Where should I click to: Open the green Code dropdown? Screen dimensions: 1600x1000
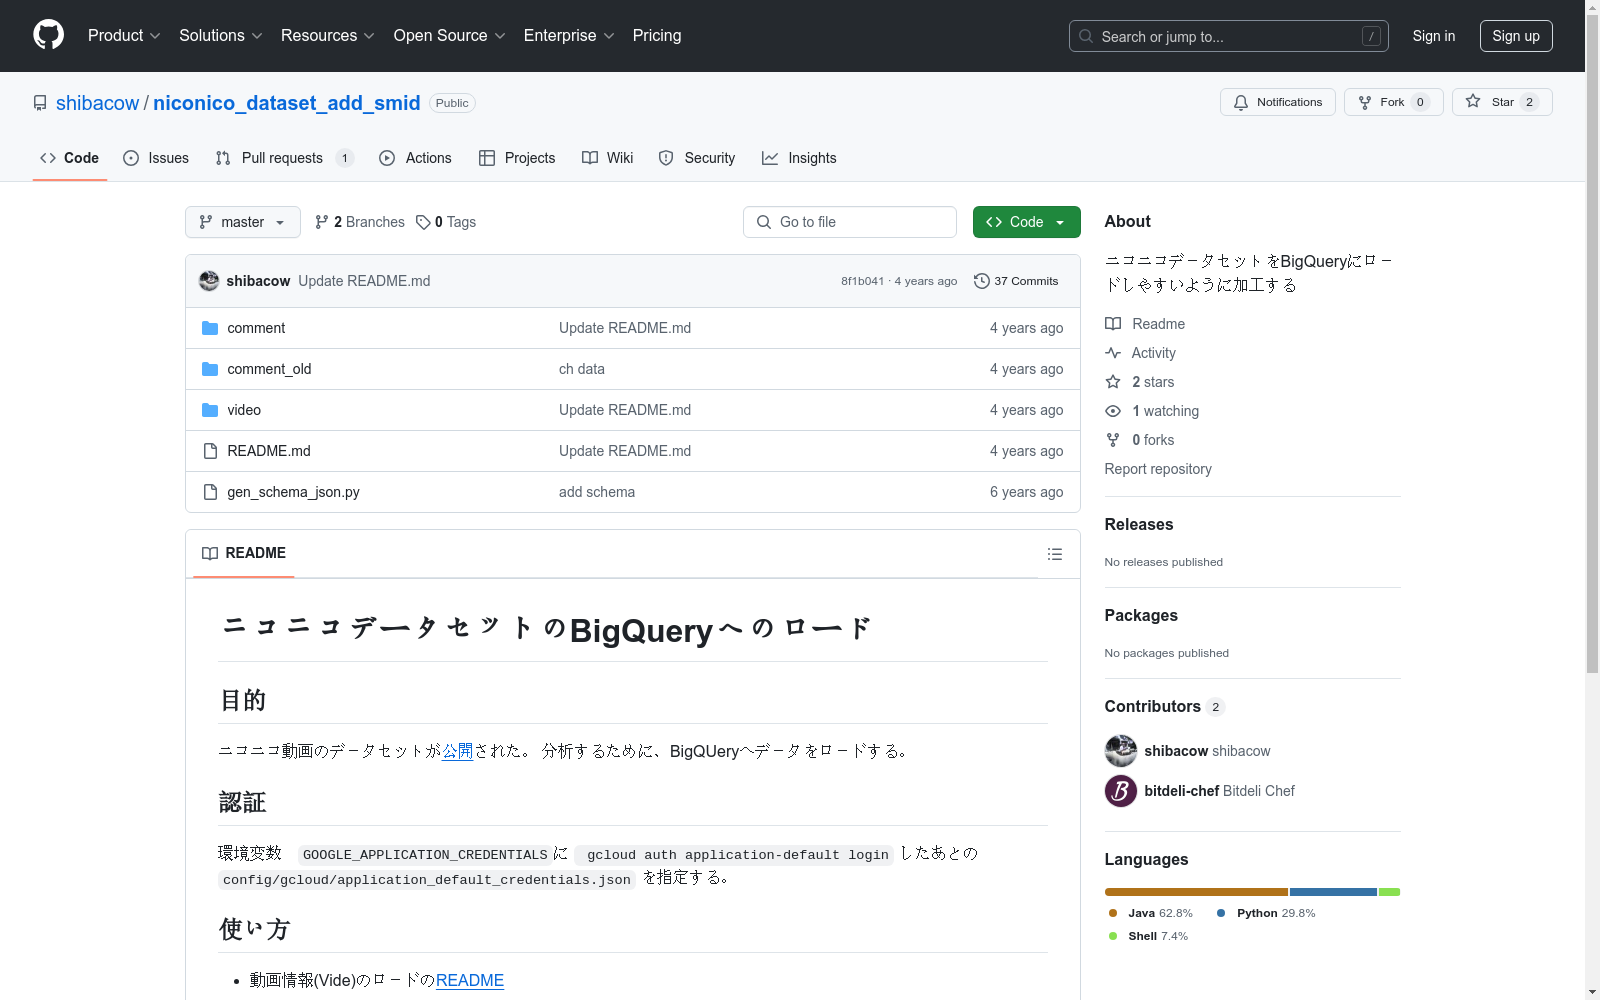[1026, 222]
